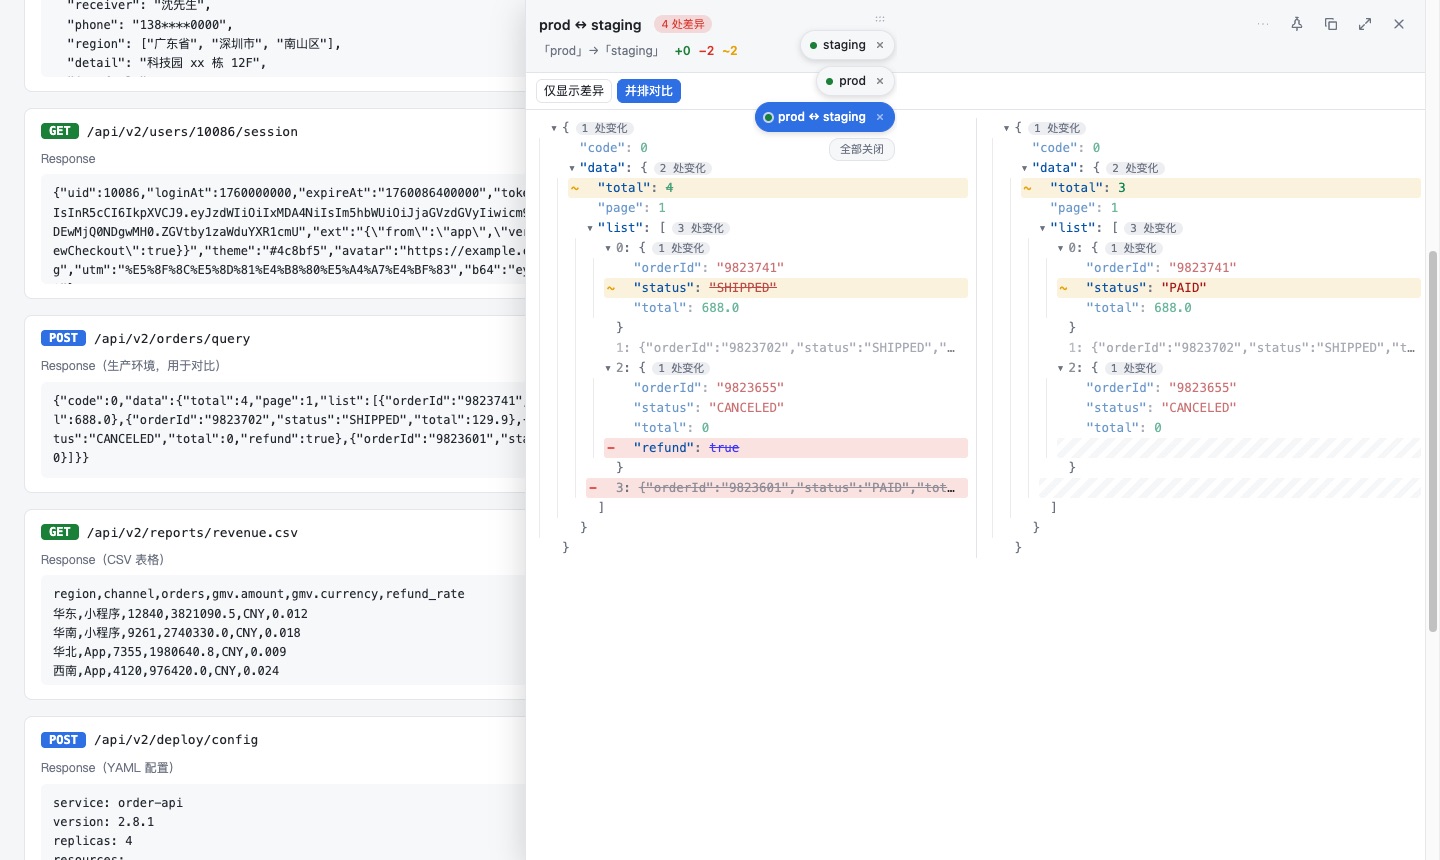Close the diff panel with the X icon
This screenshot has width=1440, height=860.
1399,24
